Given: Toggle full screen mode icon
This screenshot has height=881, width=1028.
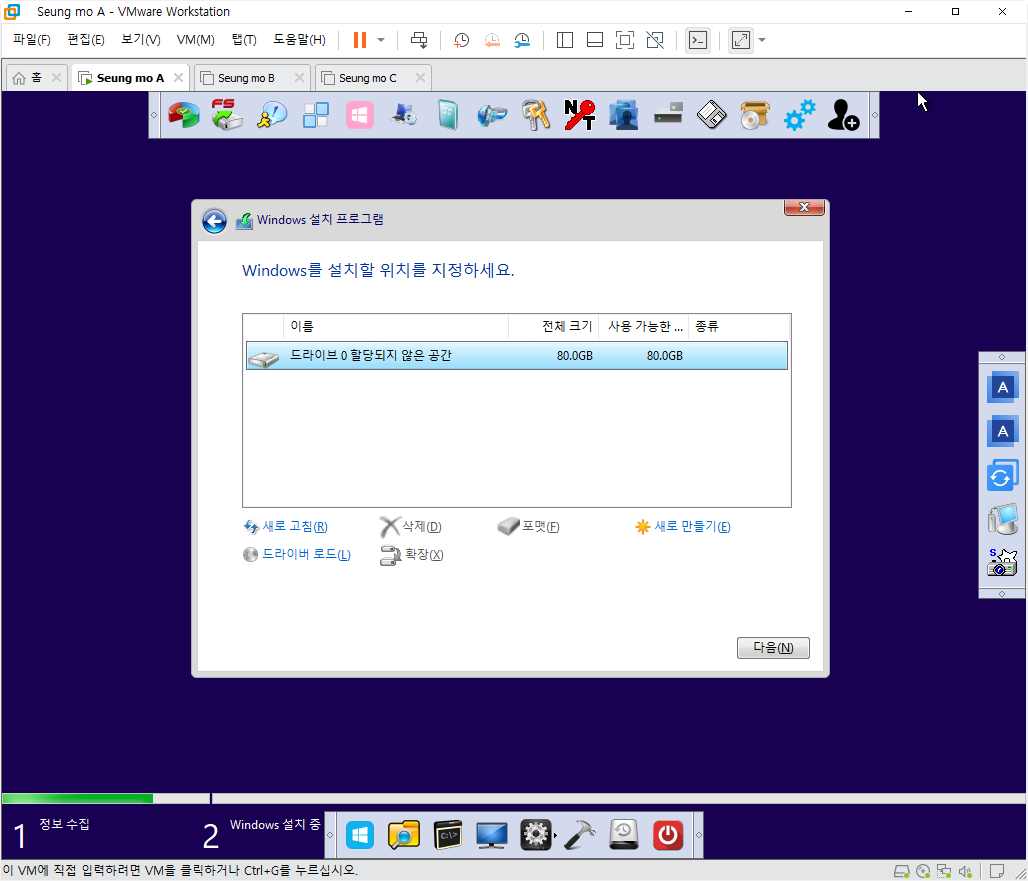Looking at the screenshot, I should point(625,40).
